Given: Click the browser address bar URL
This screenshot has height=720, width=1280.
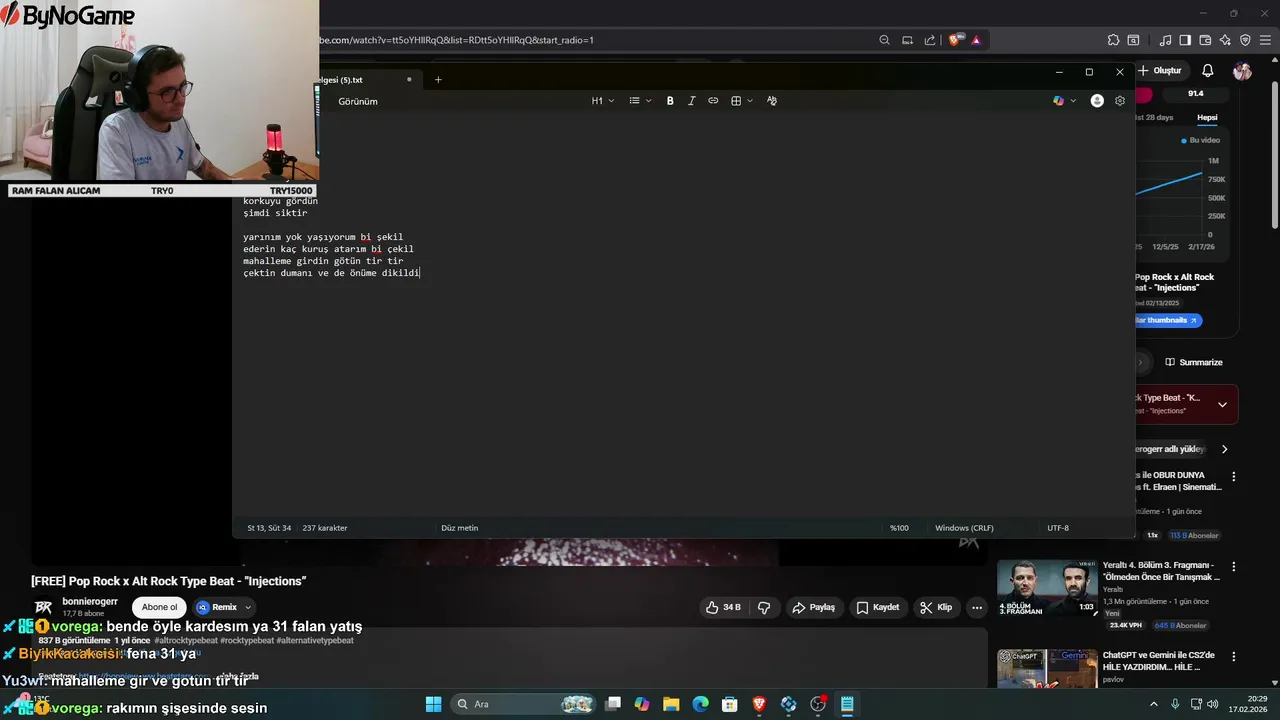Looking at the screenshot, I should click(457, 40).
